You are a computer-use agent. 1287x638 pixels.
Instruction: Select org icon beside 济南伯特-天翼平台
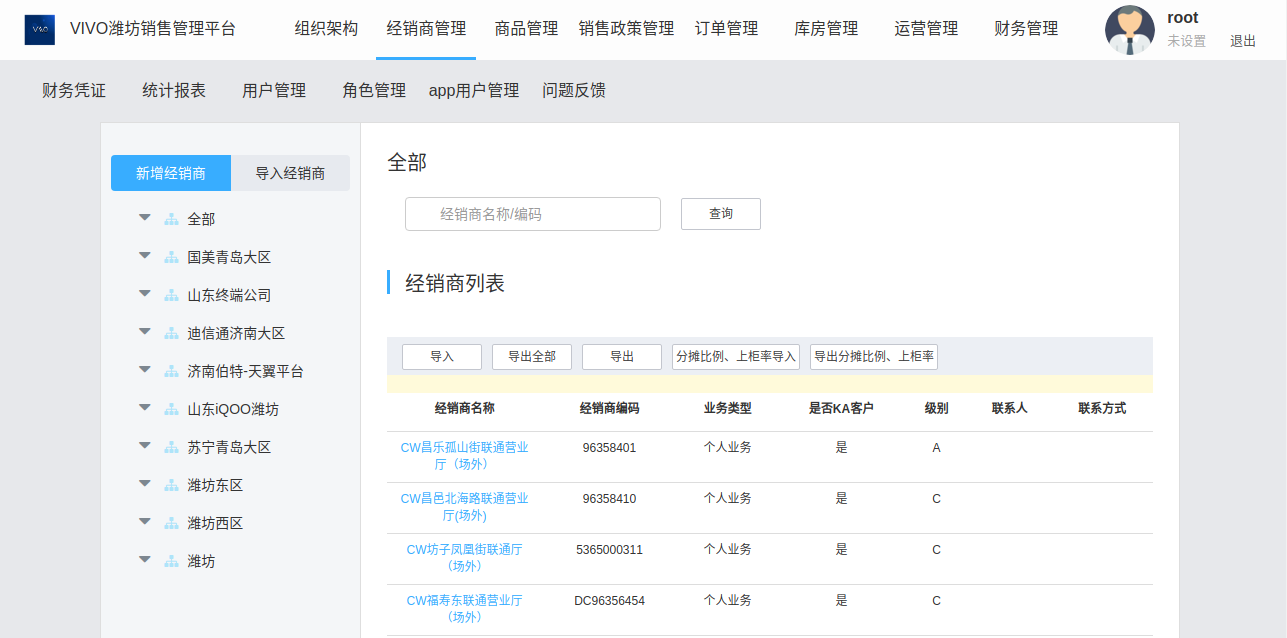[x=171, y=371]
